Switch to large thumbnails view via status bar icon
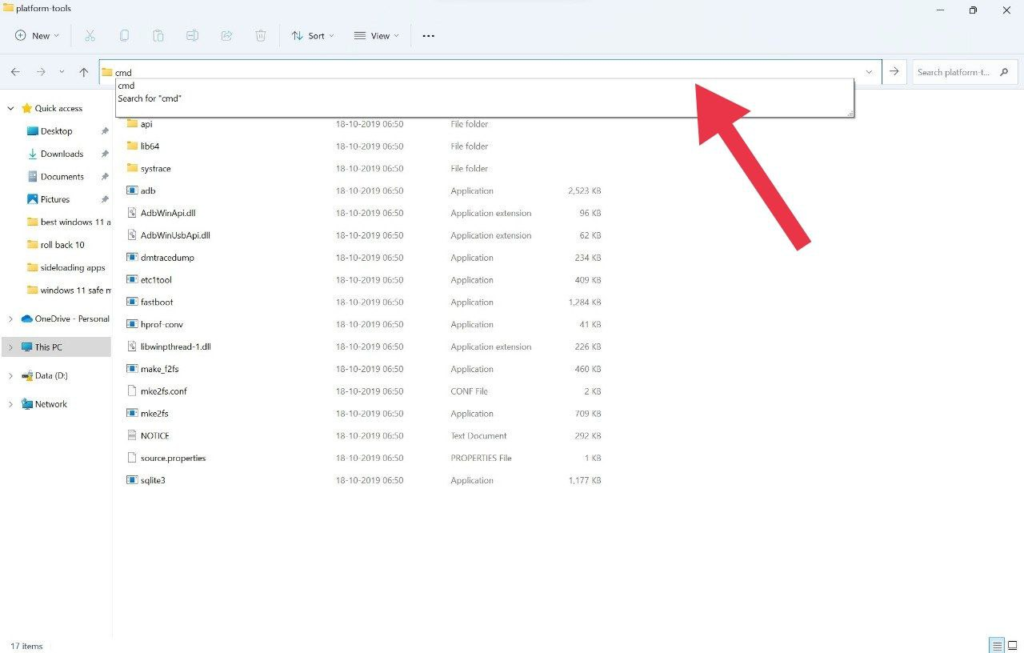This screenshot has height=653, width=1024. point(1012,645)
